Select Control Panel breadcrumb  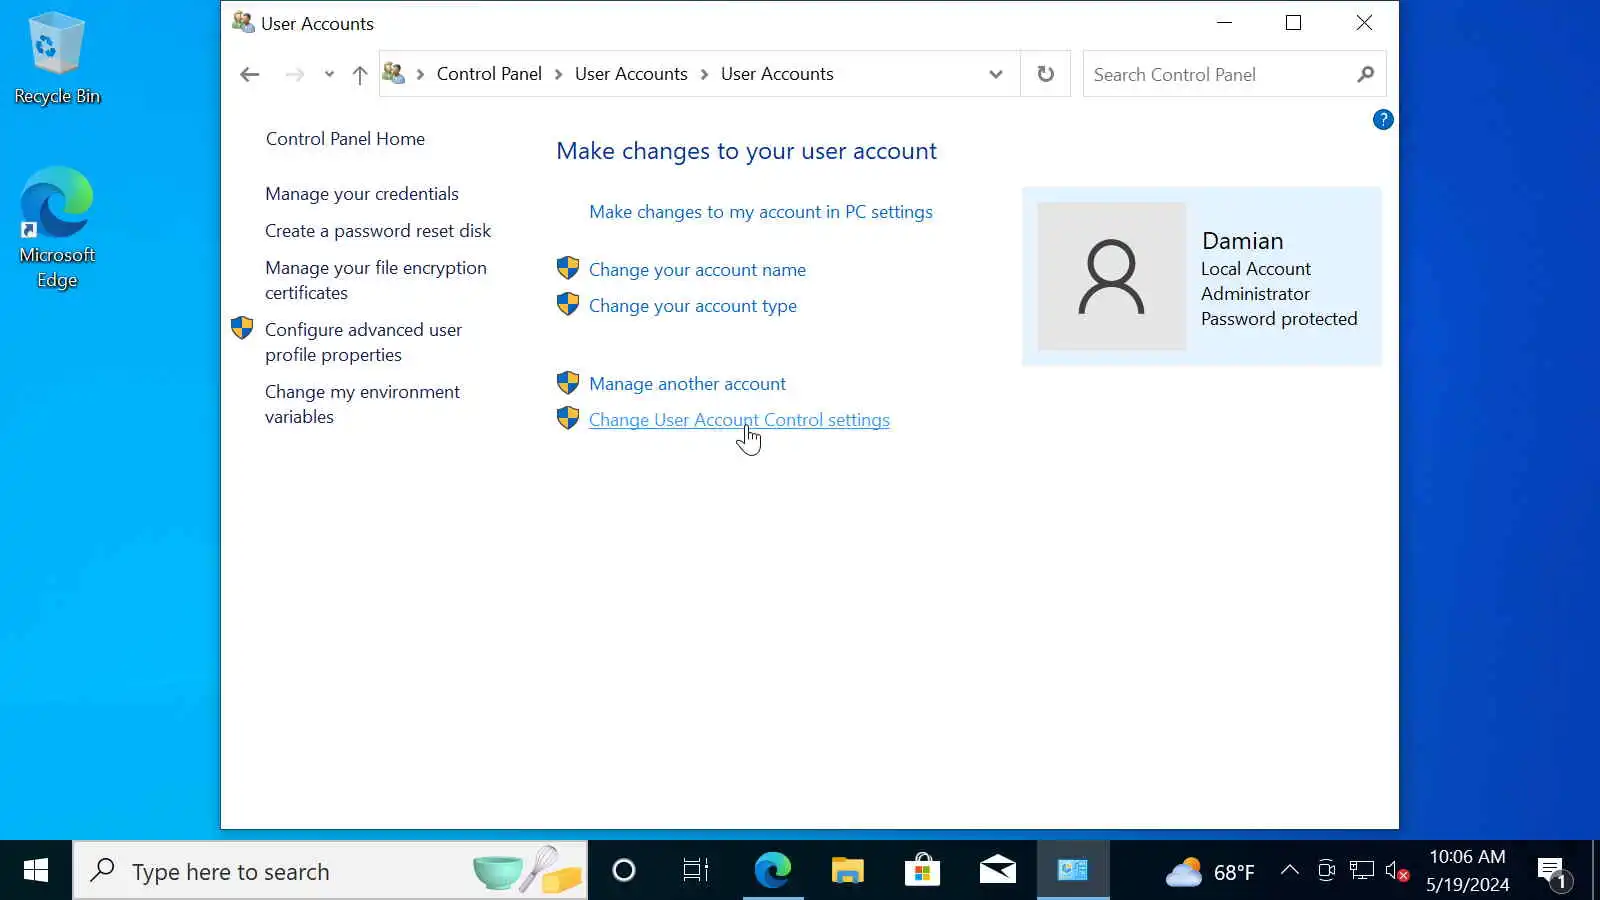click(489, 74)
